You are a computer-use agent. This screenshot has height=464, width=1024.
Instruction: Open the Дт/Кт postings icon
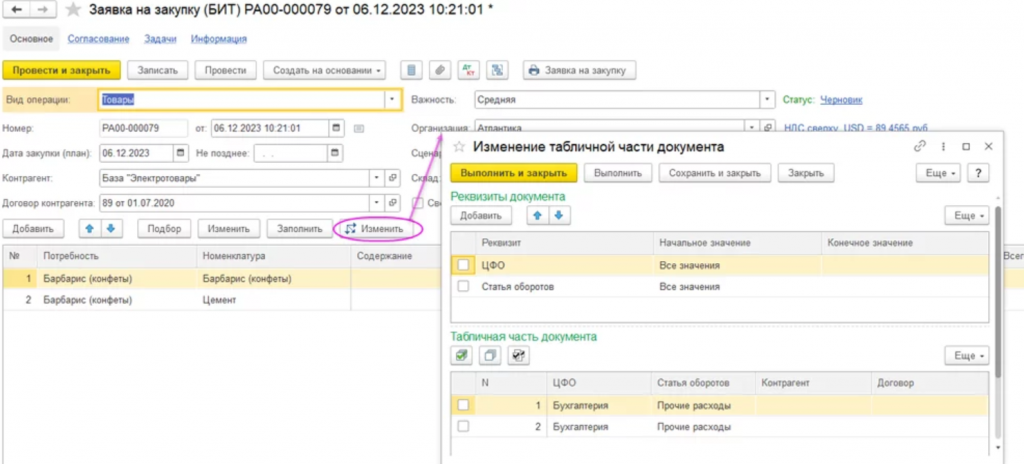468,70
